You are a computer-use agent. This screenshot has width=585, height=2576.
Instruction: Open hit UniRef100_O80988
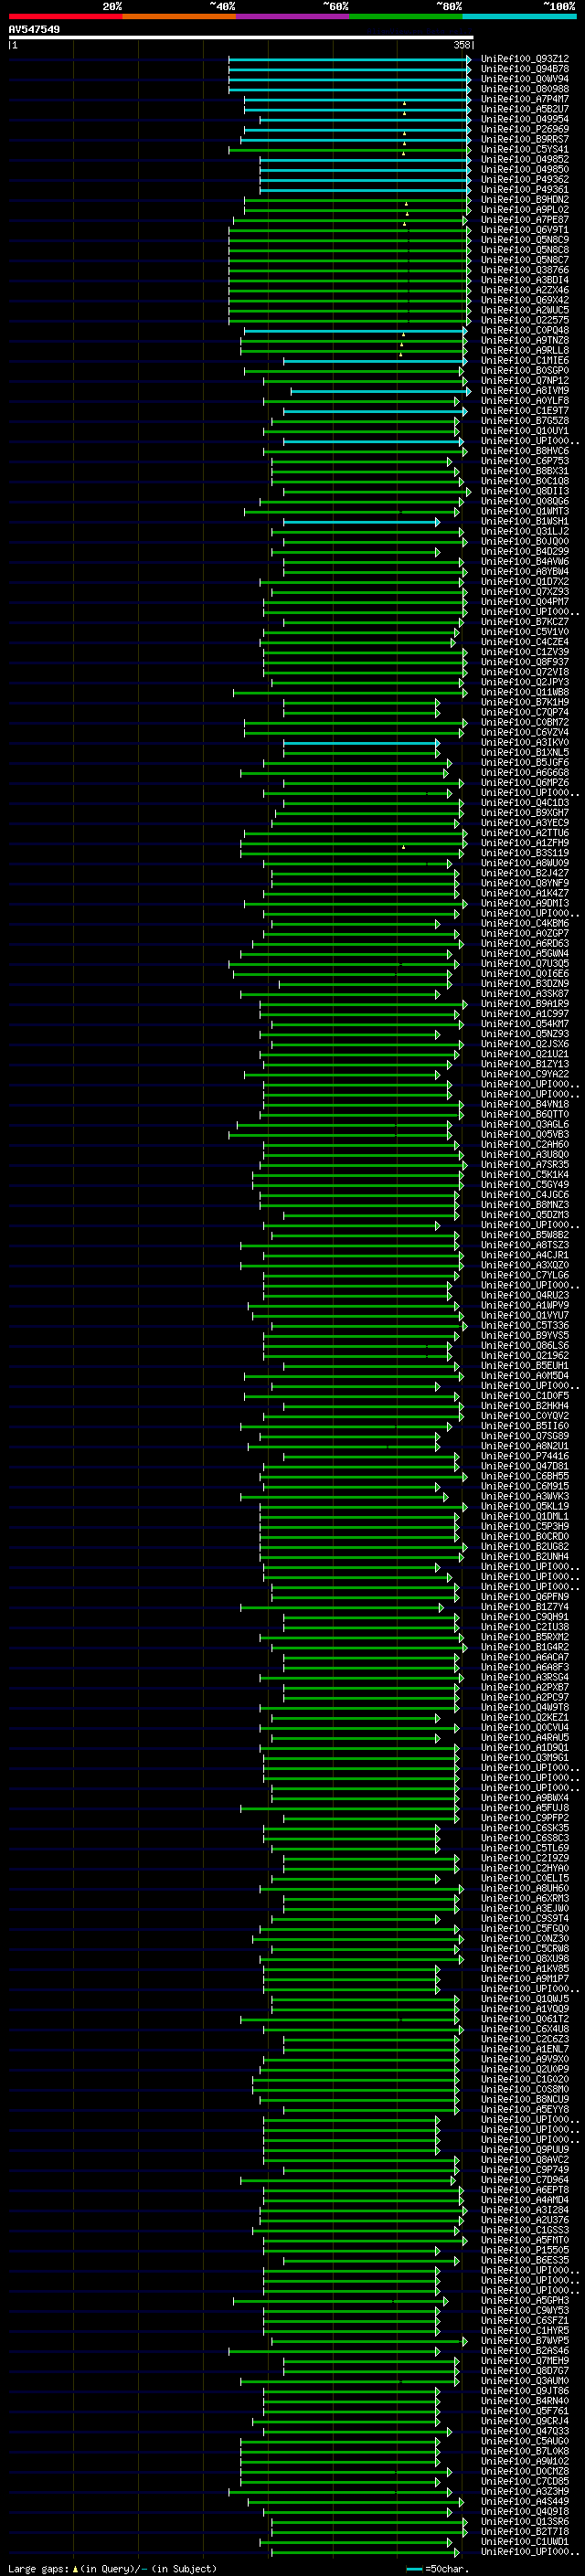coord(525,89)
